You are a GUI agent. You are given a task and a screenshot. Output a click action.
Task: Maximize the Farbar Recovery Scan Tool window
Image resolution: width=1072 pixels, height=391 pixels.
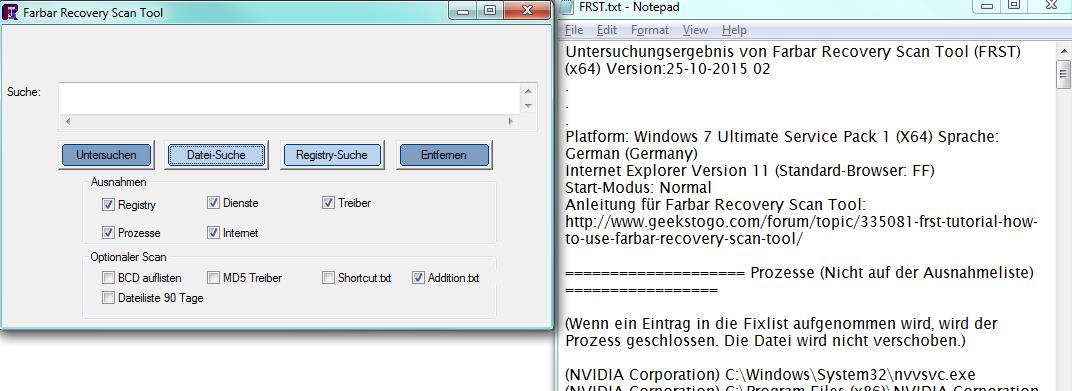tap(490, 10)
